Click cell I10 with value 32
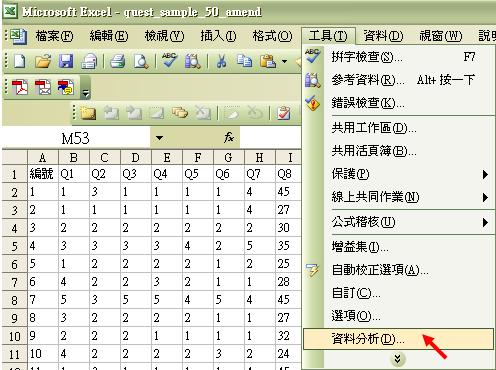The width and height of the screenshot is (496, 370). pos(289,336)
